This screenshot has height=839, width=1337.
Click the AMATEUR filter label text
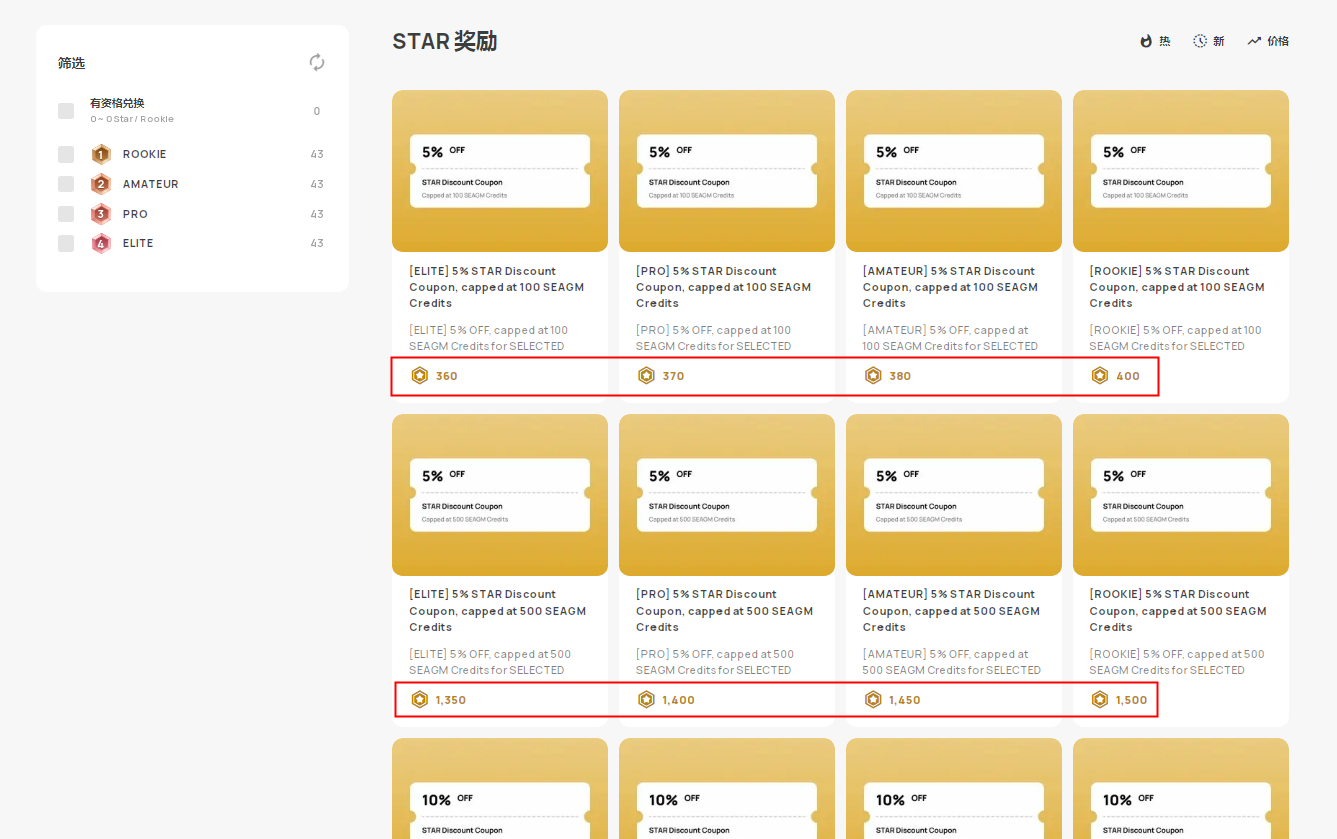click(151, 184)
